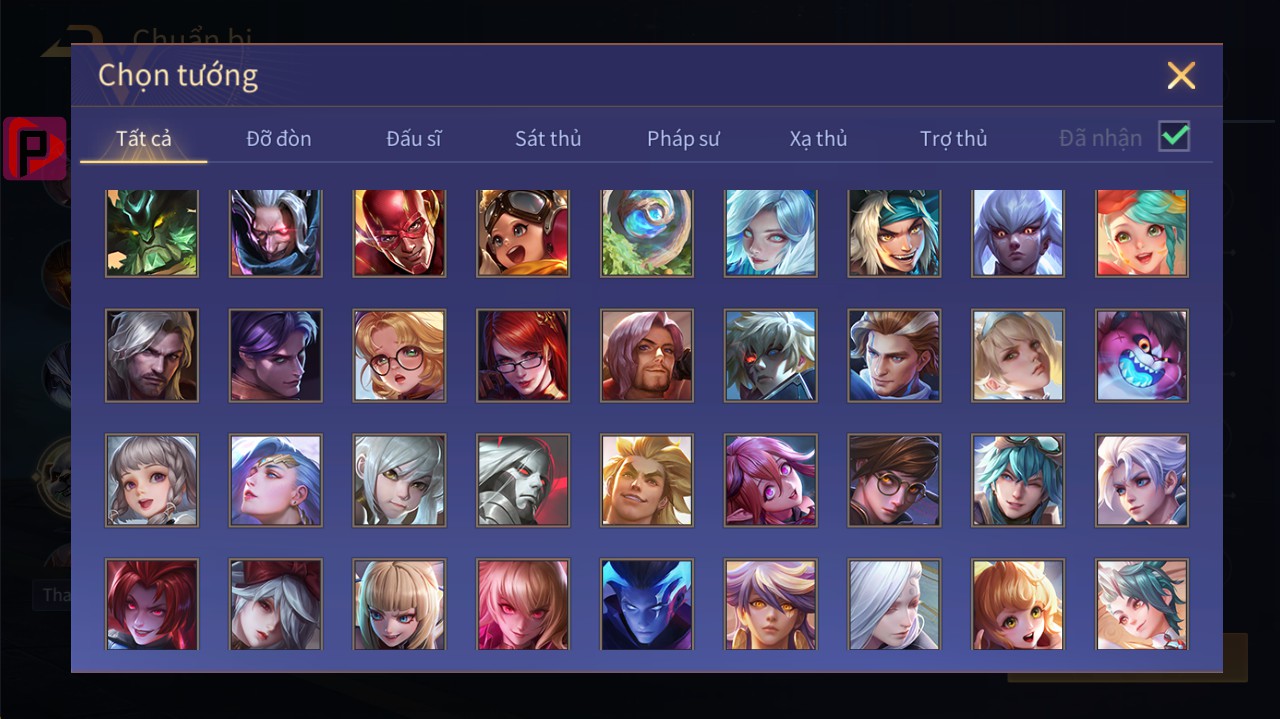Click the red P recording icon
The image size is (1280, 719).
click(35, 148)
